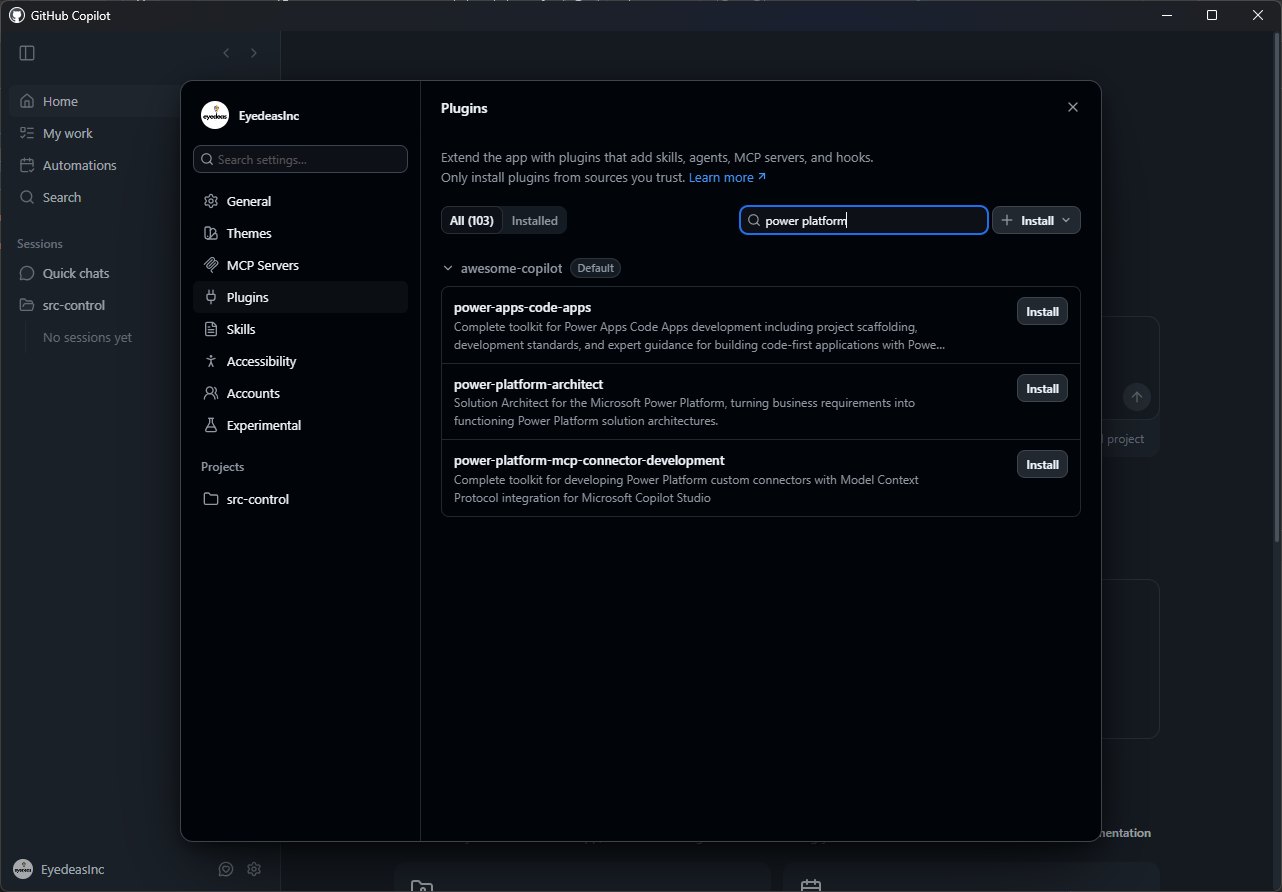Open power-platform-mcp-connector-development plugin title

(589, 460)
